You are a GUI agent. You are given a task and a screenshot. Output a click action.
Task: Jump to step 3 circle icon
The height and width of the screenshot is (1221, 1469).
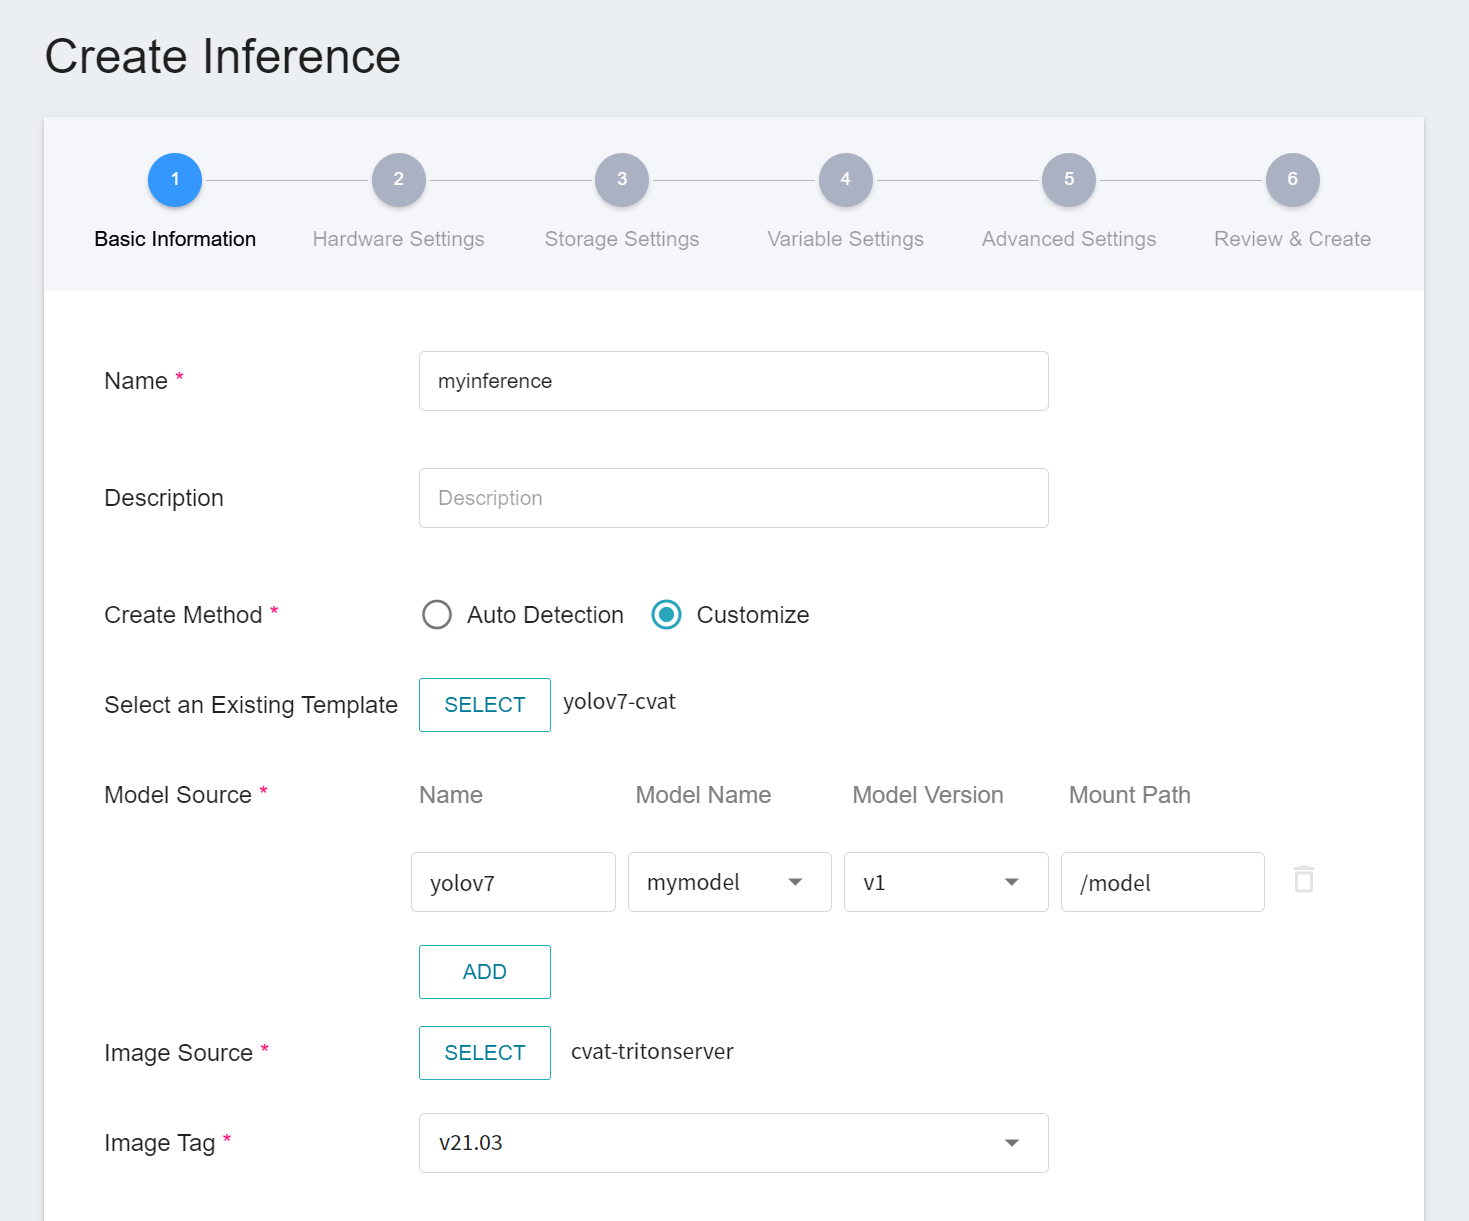coord(622,180)
